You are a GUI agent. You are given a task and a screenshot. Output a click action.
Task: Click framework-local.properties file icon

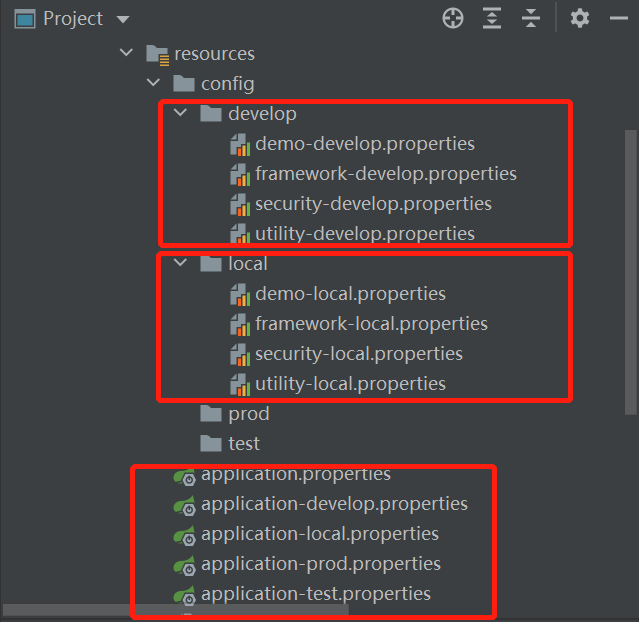pos(240,325)
